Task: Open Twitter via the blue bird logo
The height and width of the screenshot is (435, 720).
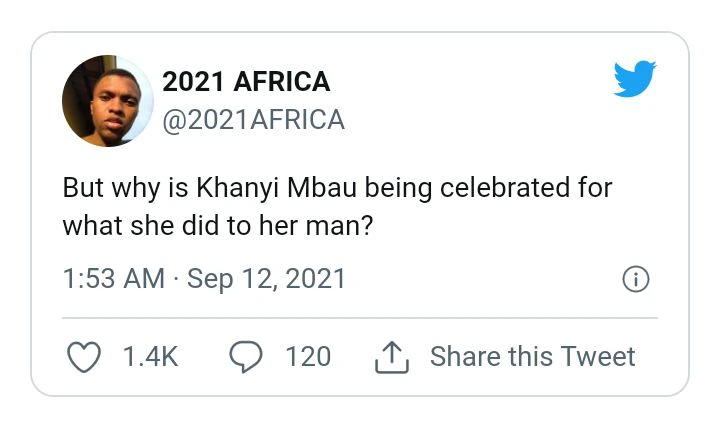Action: (635, 79)
